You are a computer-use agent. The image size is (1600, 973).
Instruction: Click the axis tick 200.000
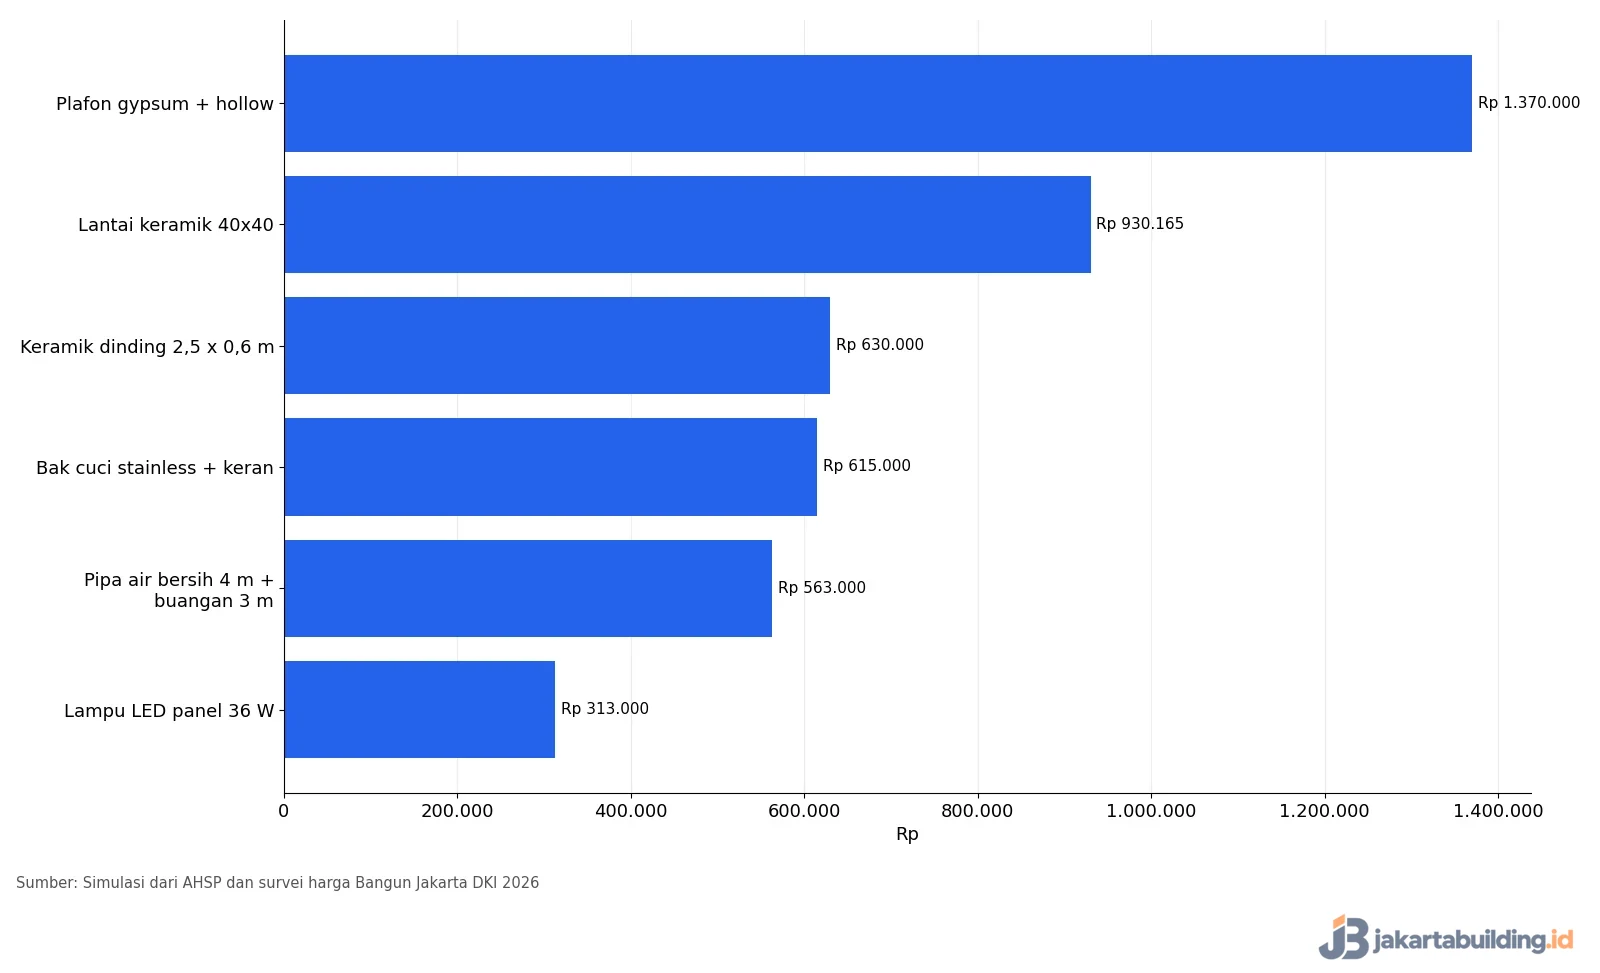457,811
